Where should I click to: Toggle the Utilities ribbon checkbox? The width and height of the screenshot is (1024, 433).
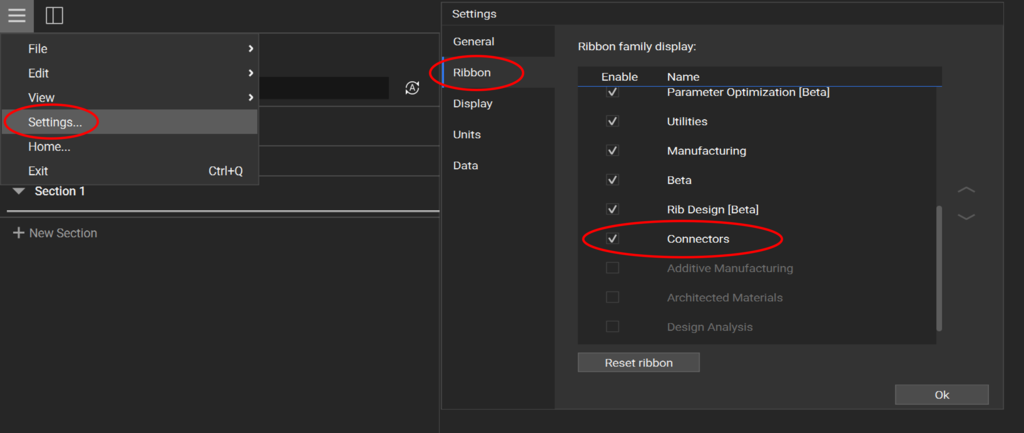[612, 121]
